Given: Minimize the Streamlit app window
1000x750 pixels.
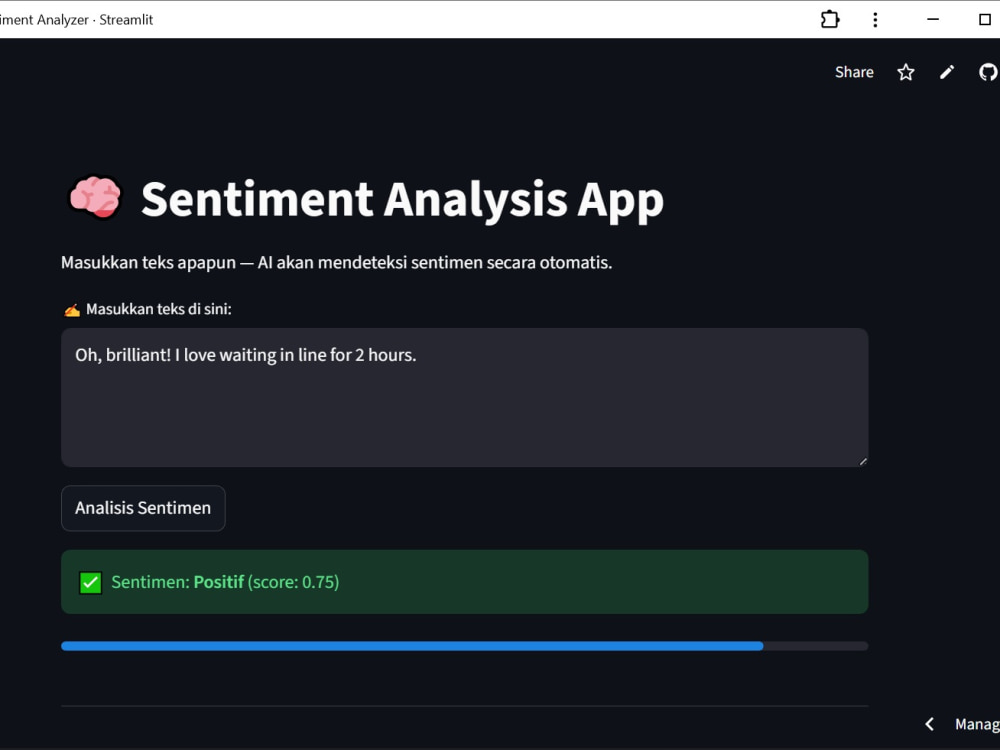Looking at the screenshot, I should pos(933,20).
